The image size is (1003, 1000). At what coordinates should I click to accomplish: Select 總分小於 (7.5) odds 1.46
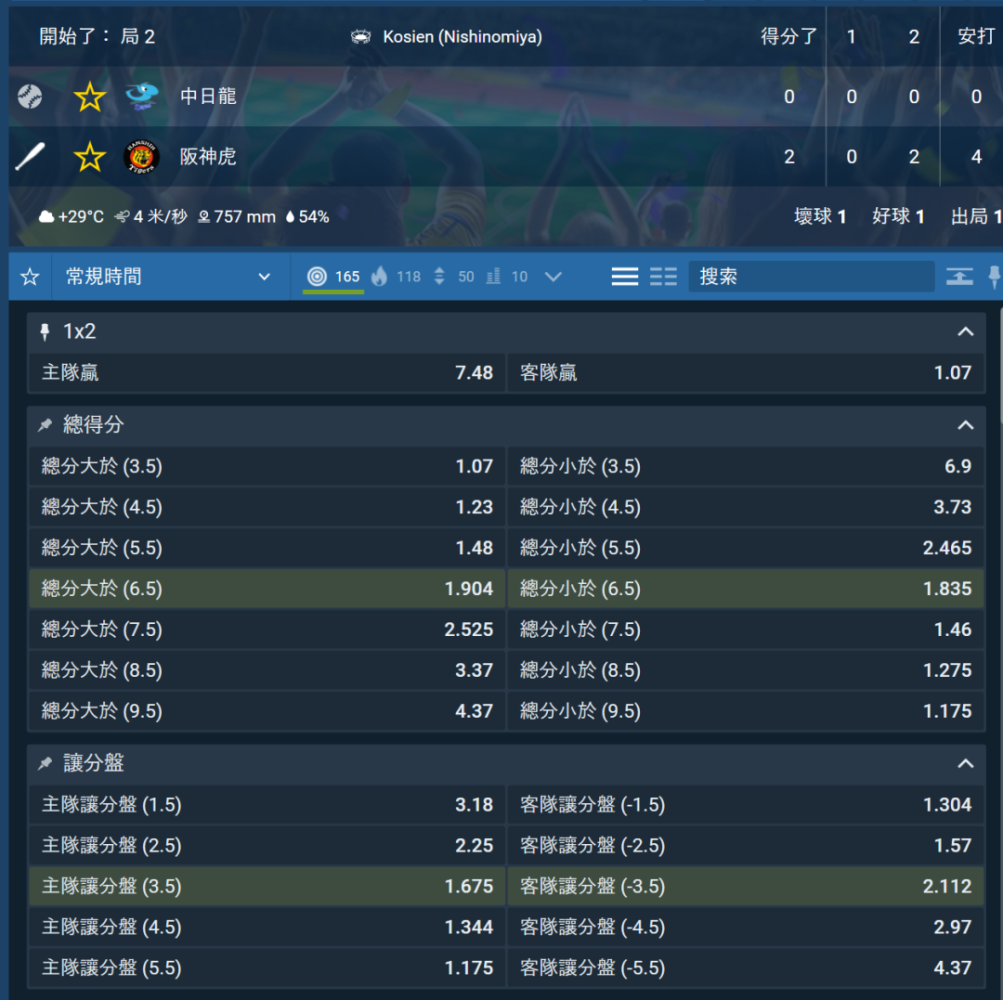[746, 630]
